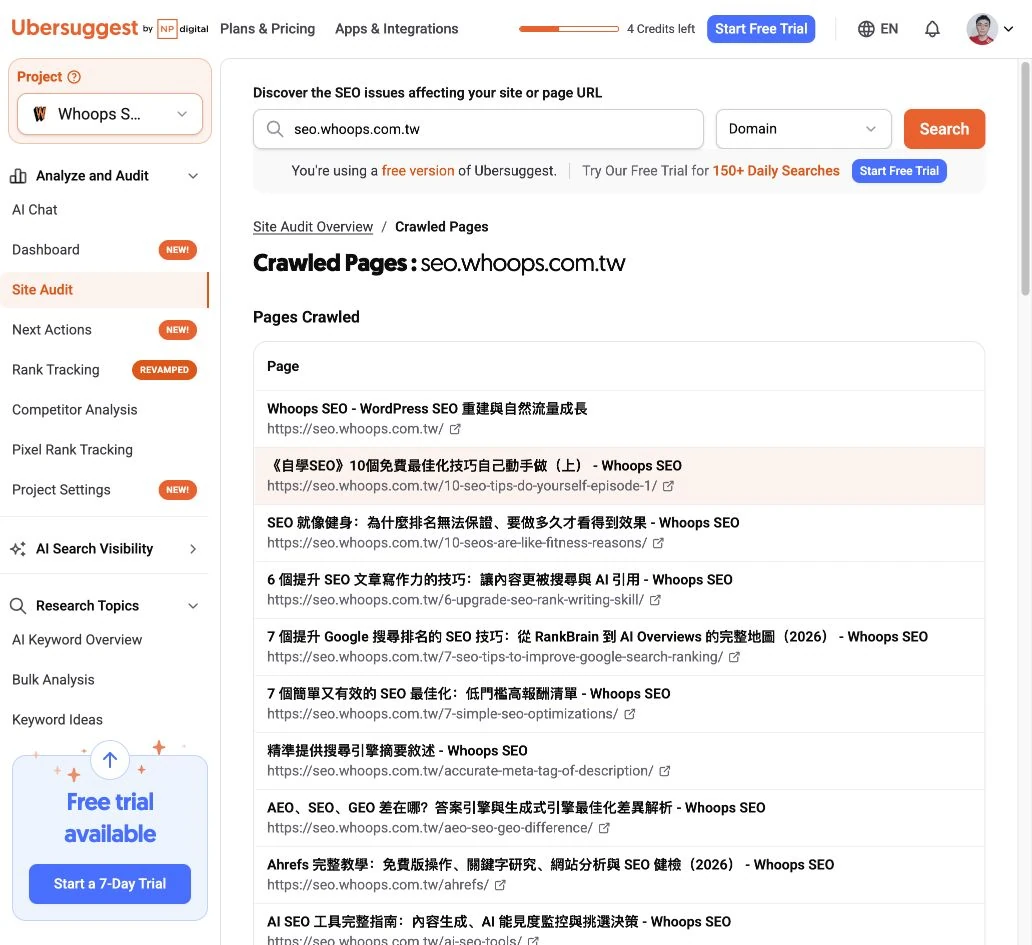1032x945 pixels.
Task: Open the Domain scope dropdown
Action: coord(803,129)
